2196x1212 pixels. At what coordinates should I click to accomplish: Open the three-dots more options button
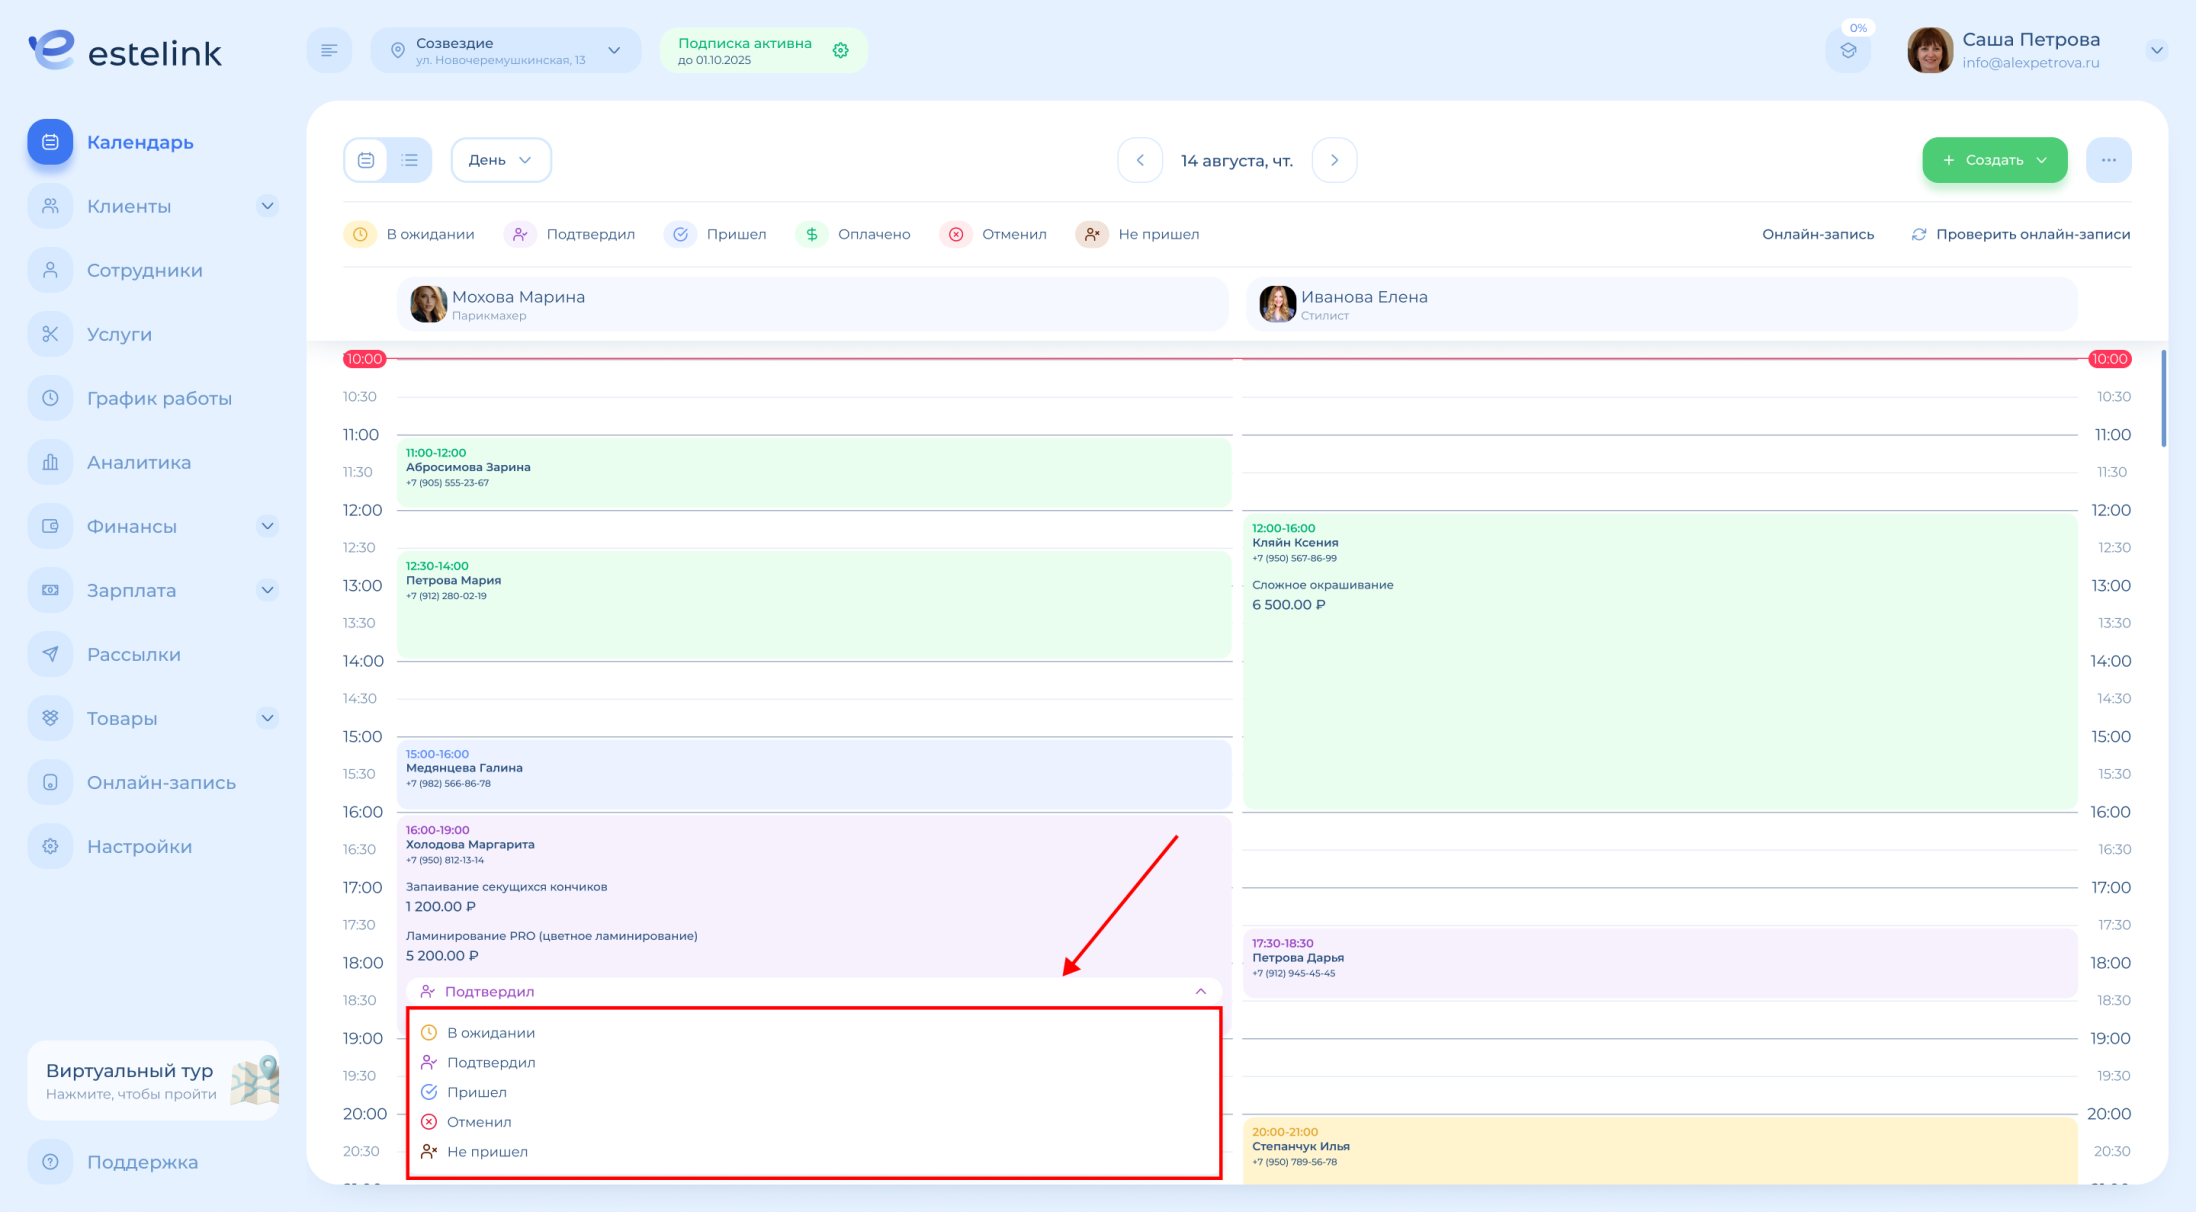coord(2108,160)
